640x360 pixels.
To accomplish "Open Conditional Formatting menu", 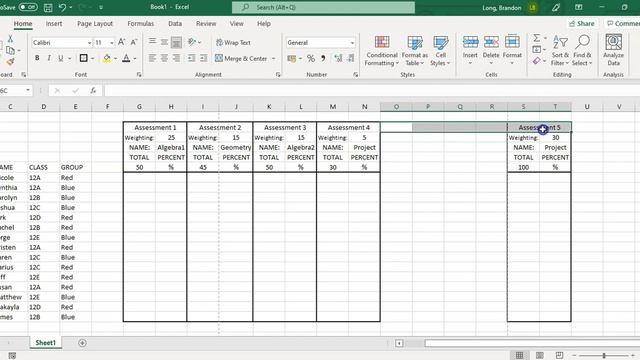I will tap(382, 51).
